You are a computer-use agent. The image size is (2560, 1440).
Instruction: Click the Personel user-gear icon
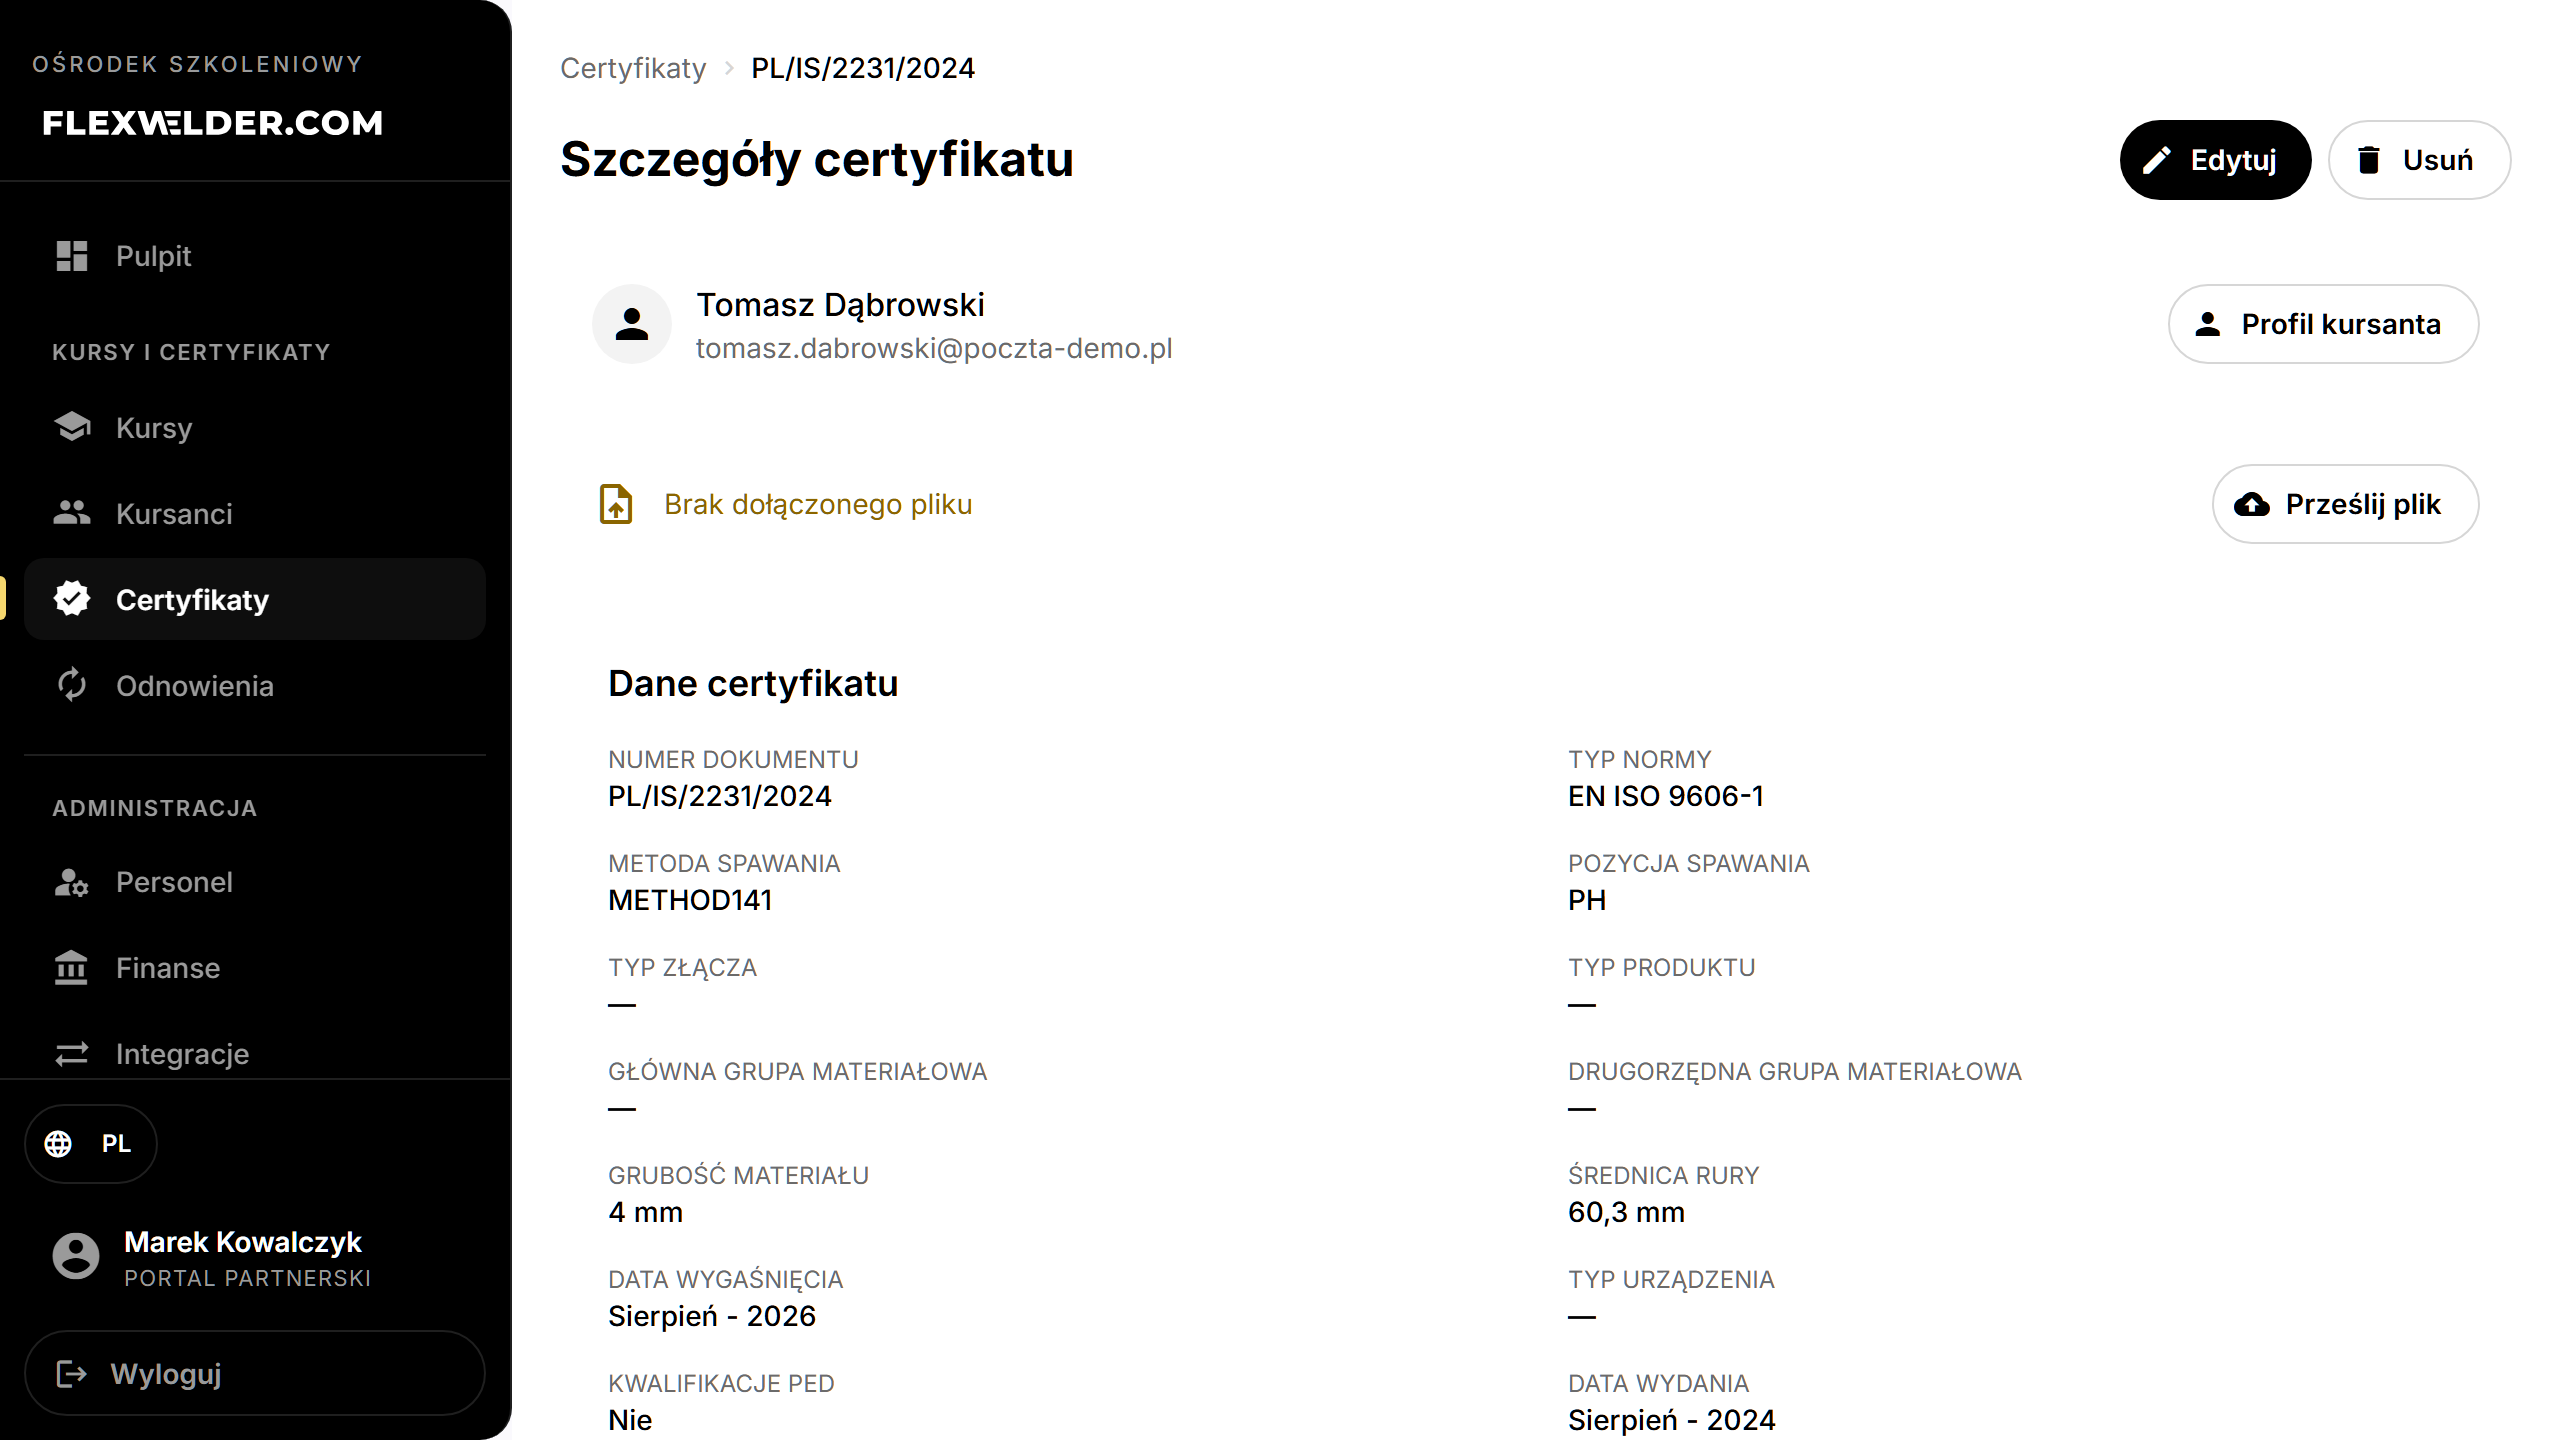pos(72,882)
